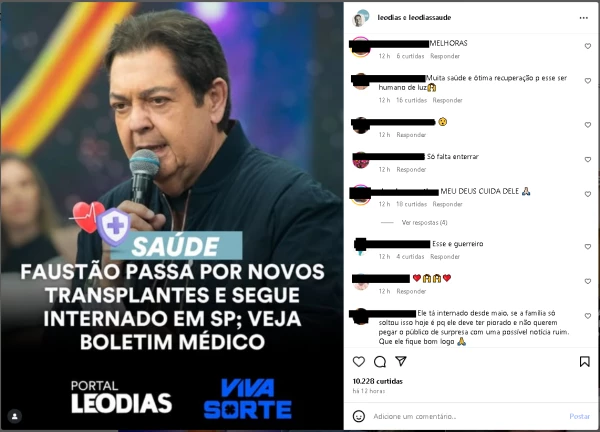The image size is (600, 432).
Task: Expand 'Ver respostas (4)' replies
Action: [x=424, y=222]
